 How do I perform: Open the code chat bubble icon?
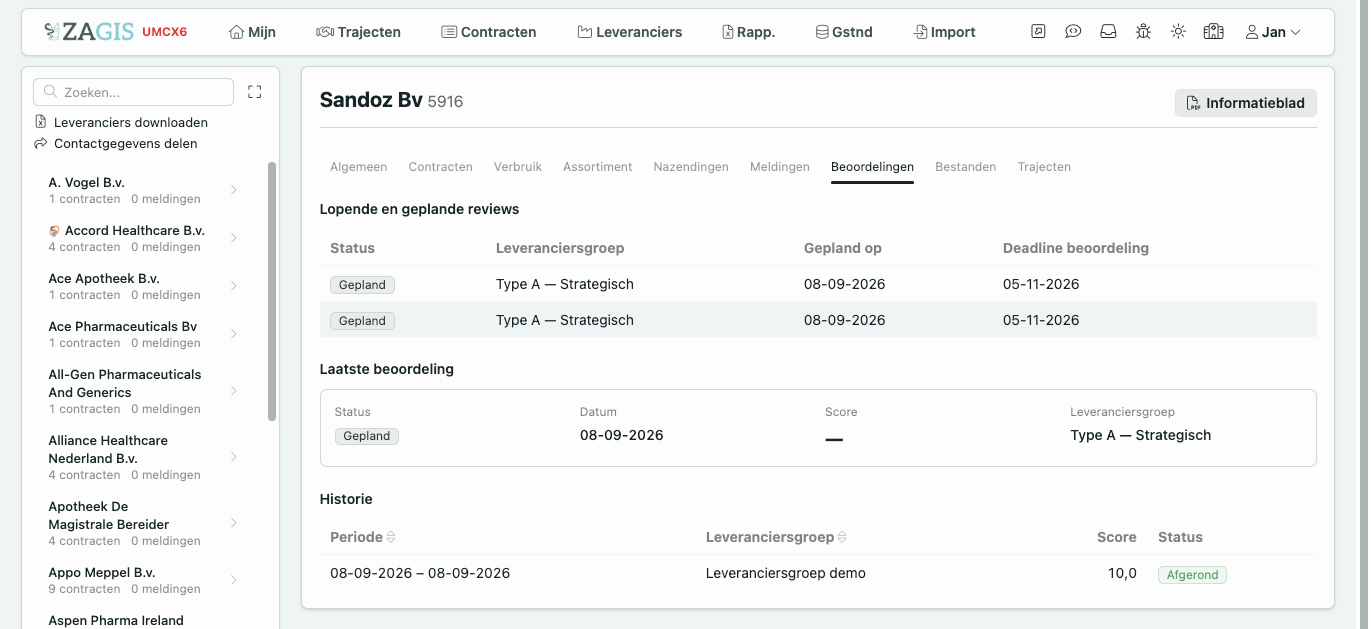[1073, 32]
